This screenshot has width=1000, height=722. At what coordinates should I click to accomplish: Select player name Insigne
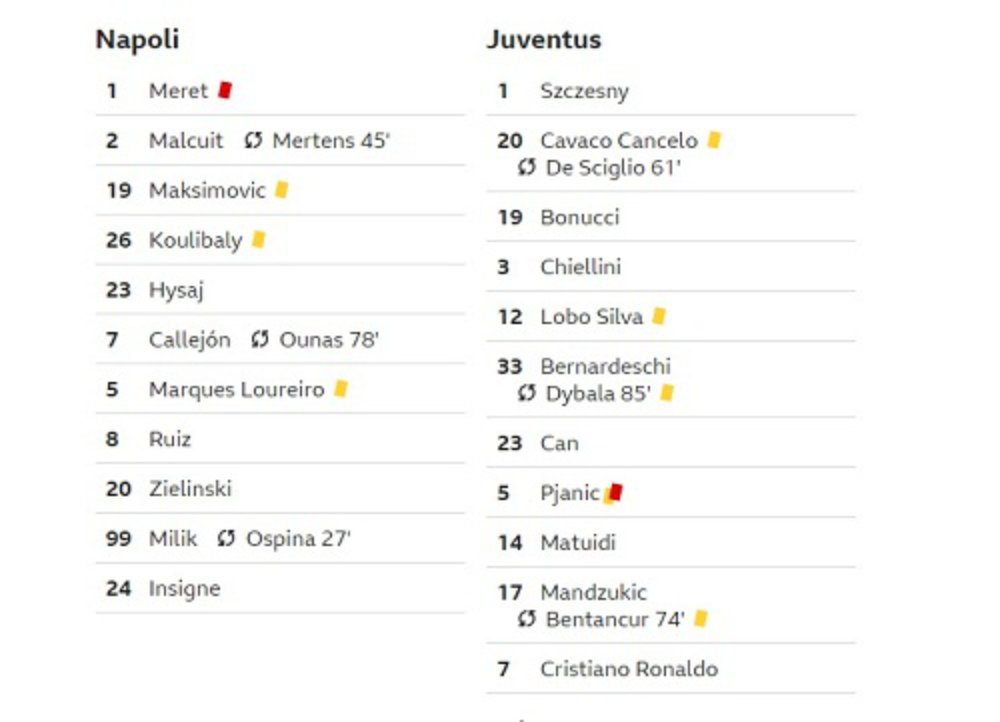pyautogui.click(x=184, y=588)
